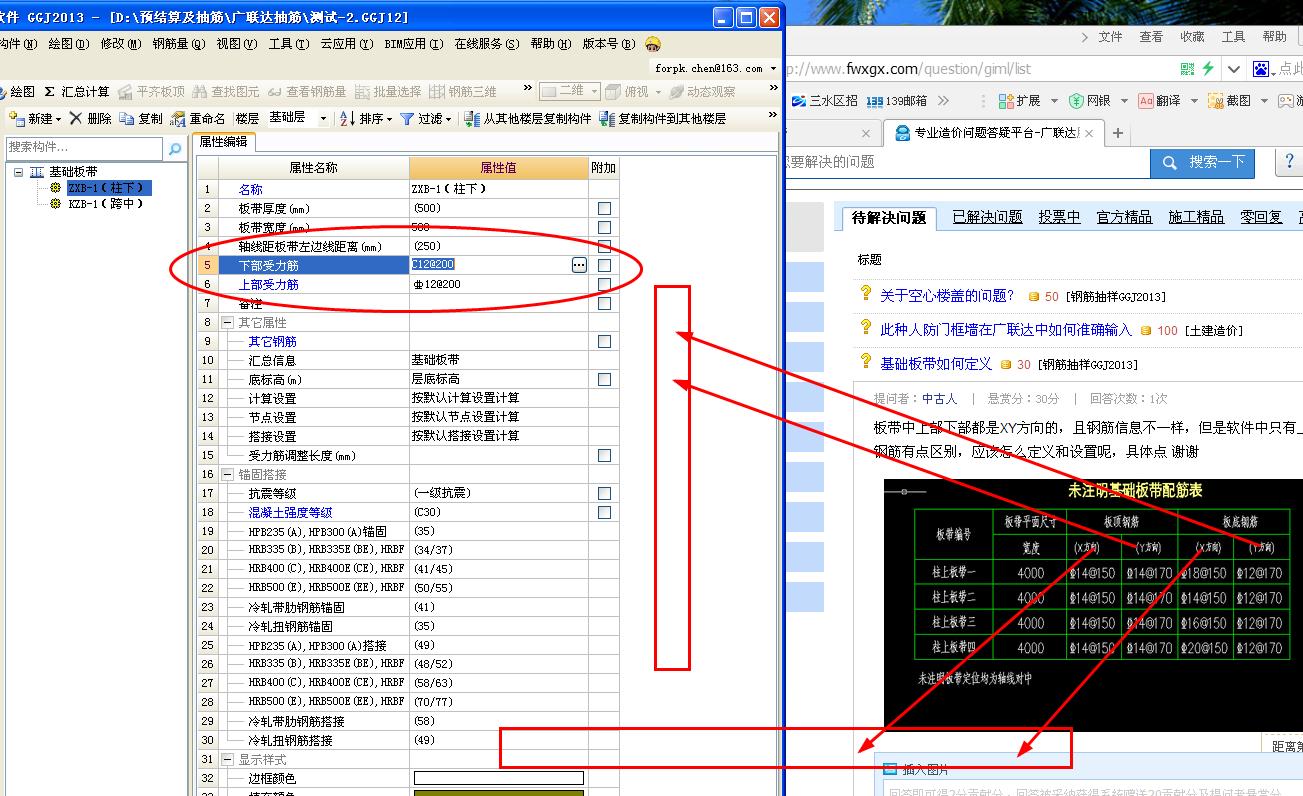The image size is (1303, 796).
Task: Click the Baidu paw search engine icon
Action: [x=1260, y=69]
